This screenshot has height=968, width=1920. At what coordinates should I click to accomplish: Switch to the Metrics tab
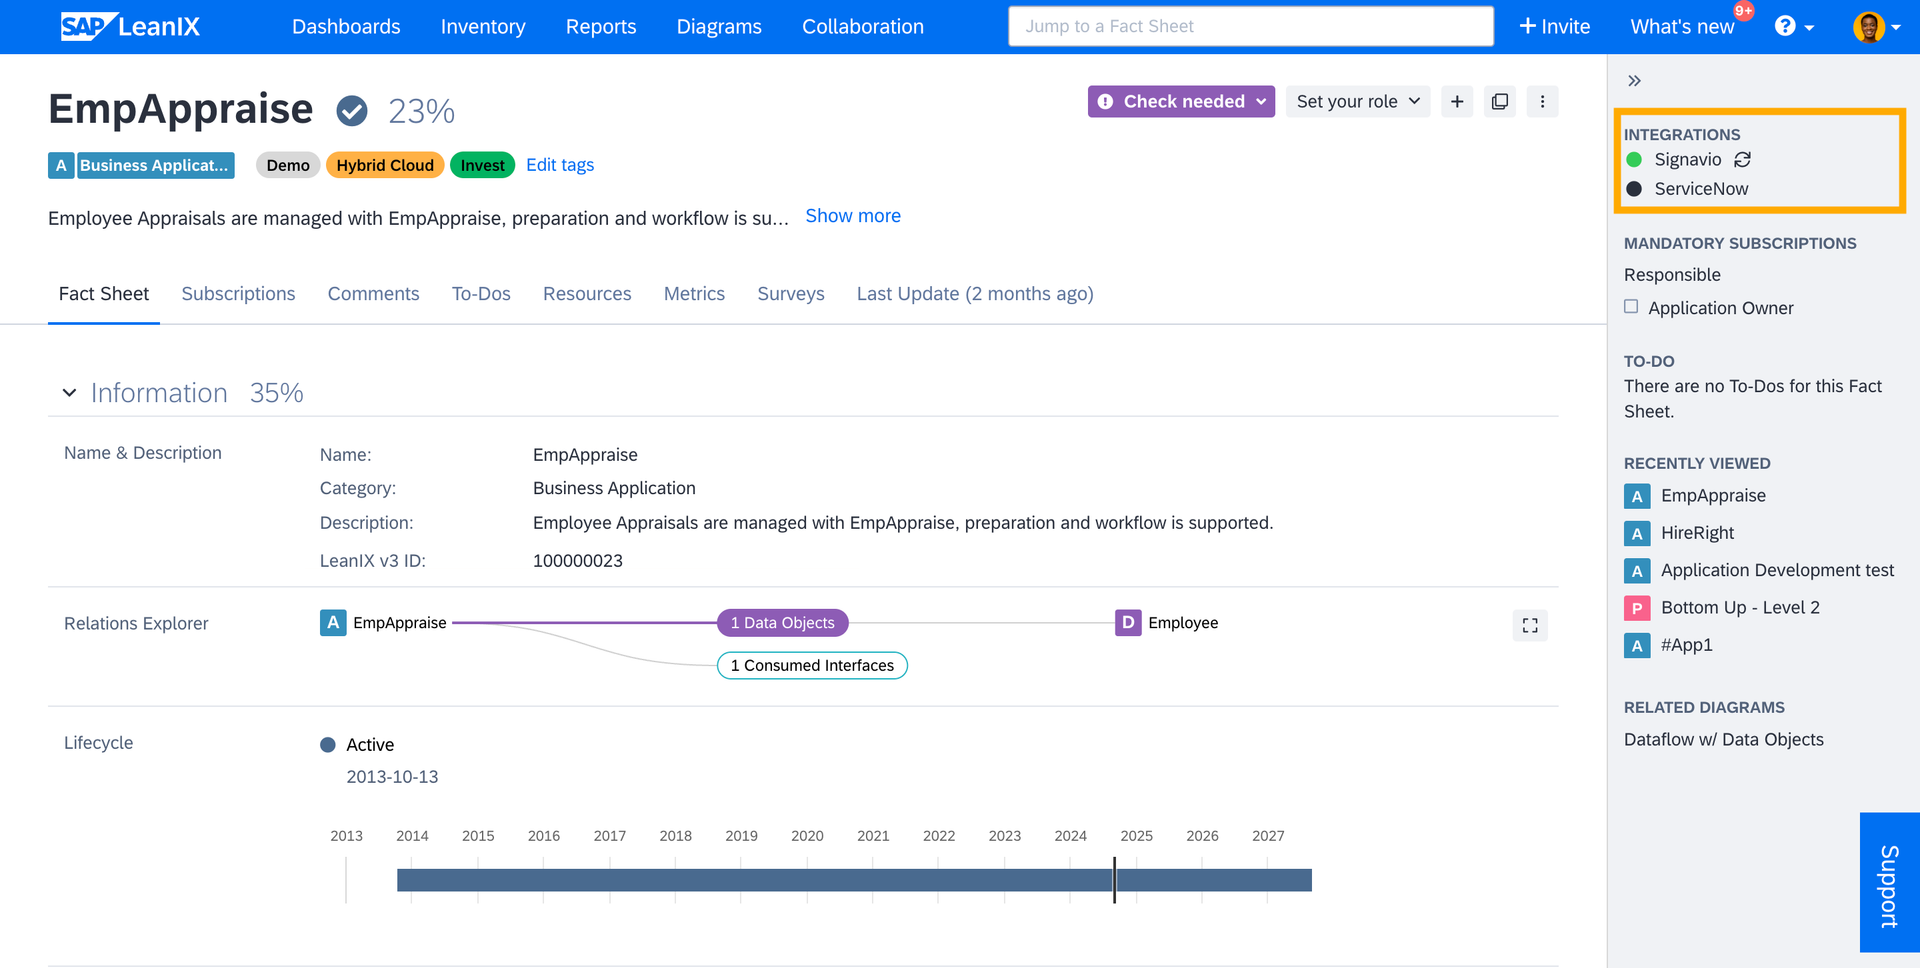click(x=694, y=294)
